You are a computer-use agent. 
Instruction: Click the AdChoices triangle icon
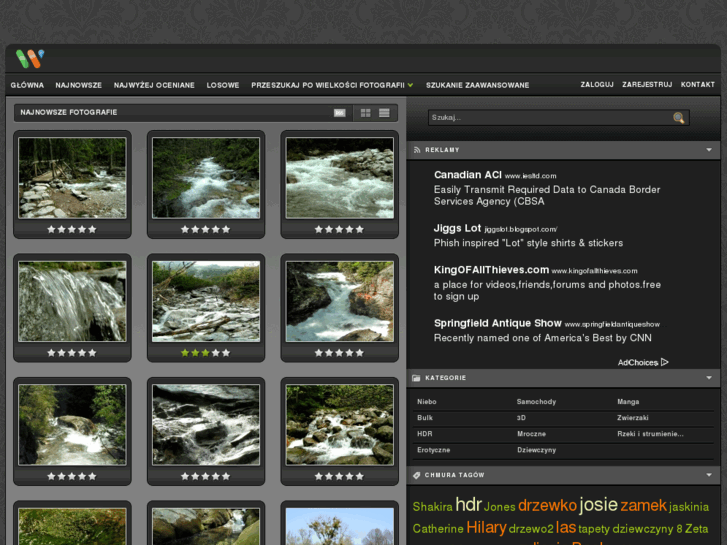click(x=665, y=362)
